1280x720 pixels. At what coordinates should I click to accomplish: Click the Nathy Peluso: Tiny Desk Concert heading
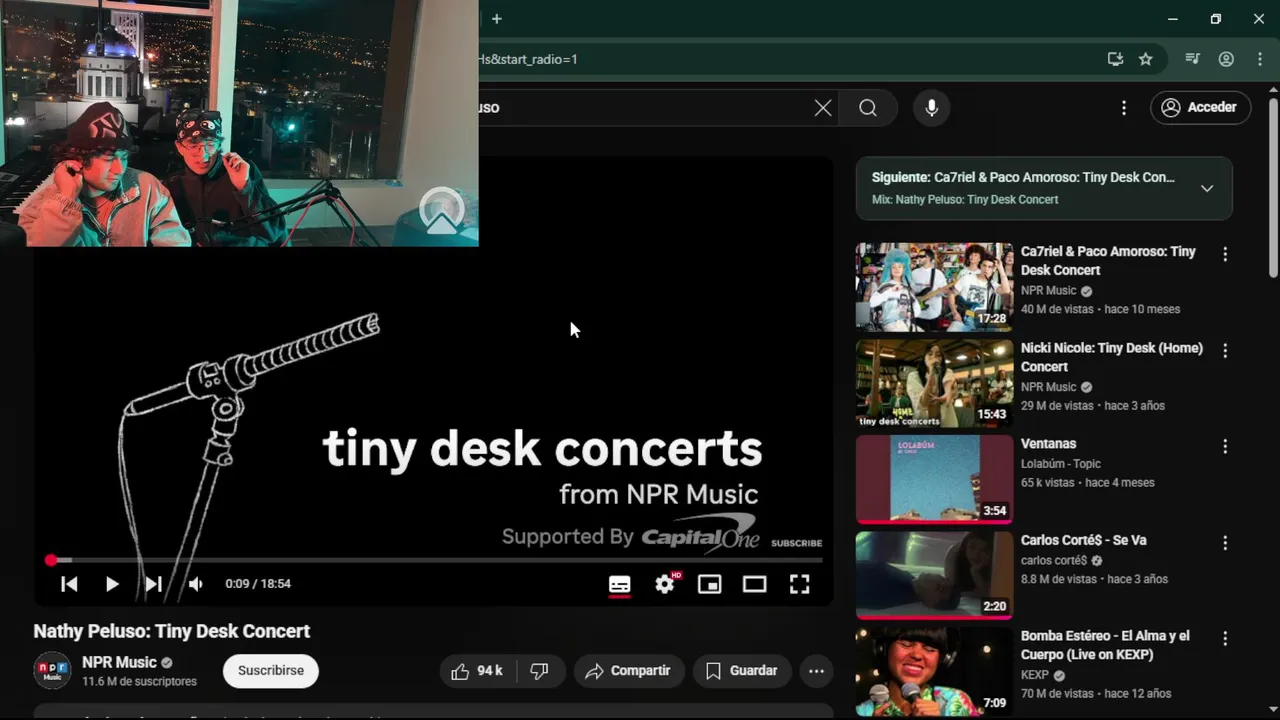click(172, 631)
